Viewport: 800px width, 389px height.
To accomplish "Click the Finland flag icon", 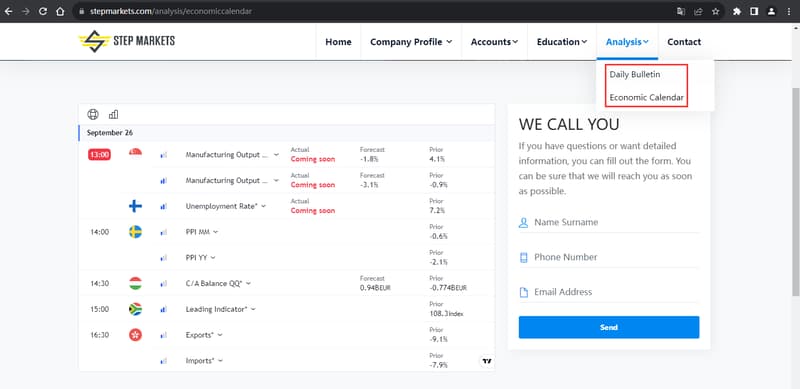I will [x=135, y=206].
